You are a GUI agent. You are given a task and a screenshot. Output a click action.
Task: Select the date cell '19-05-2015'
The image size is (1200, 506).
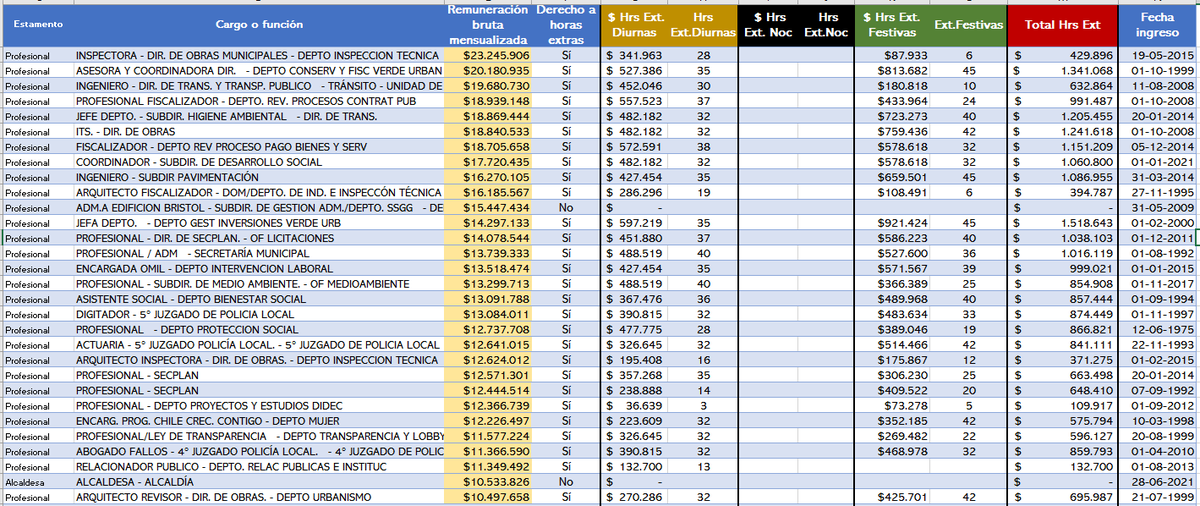[1157, 55]
